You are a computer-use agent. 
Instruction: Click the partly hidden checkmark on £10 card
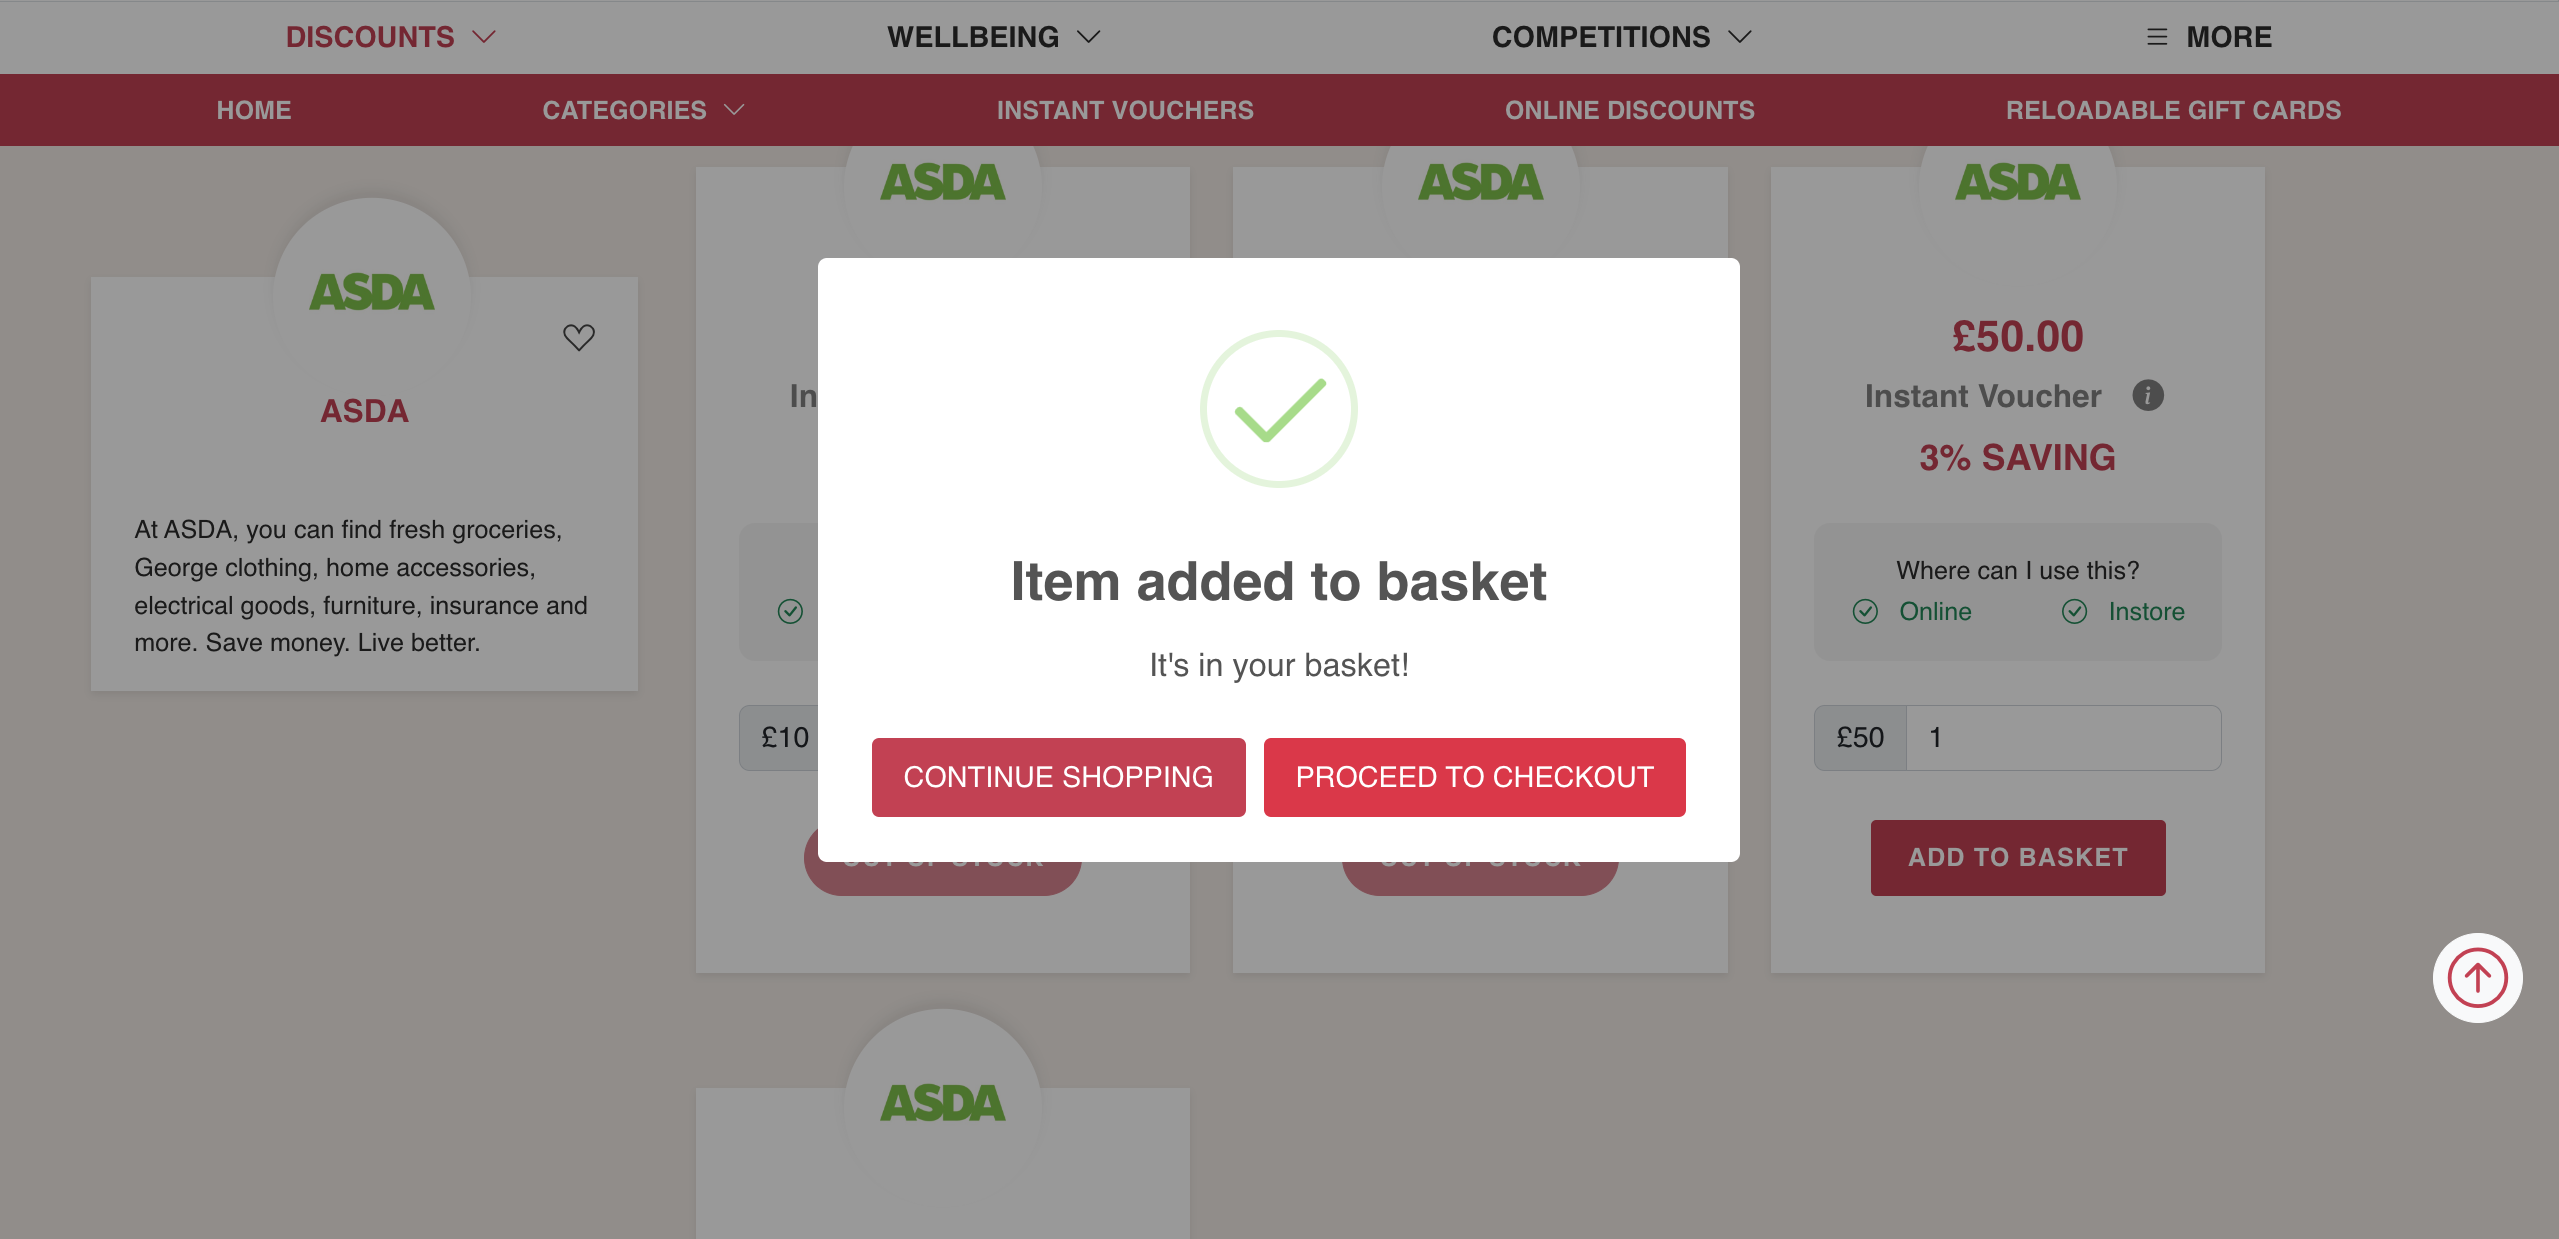pos(790,611)
